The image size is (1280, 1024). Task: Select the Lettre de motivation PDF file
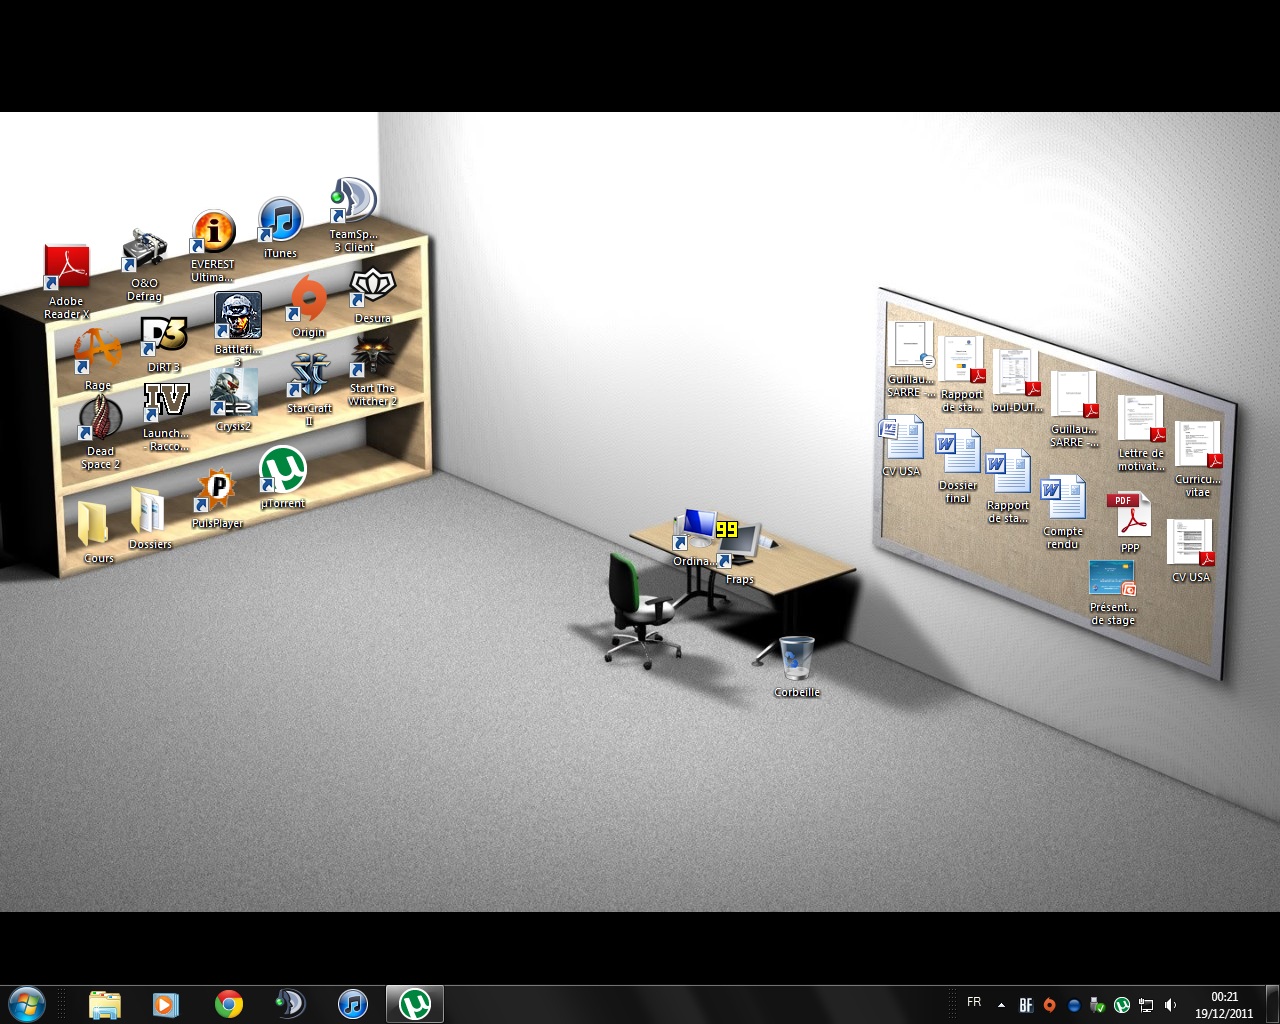pyautogui.click(x=1141, y=419)
